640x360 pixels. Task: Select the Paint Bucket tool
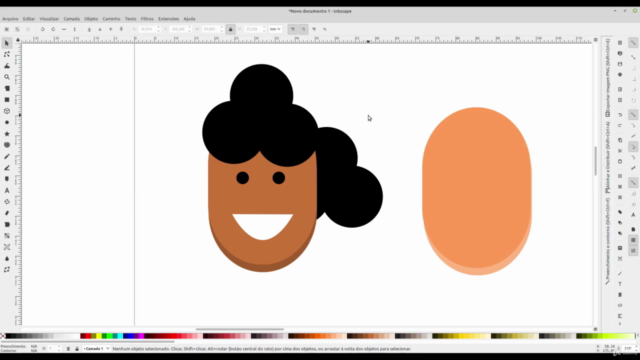(x=7, y=224)
